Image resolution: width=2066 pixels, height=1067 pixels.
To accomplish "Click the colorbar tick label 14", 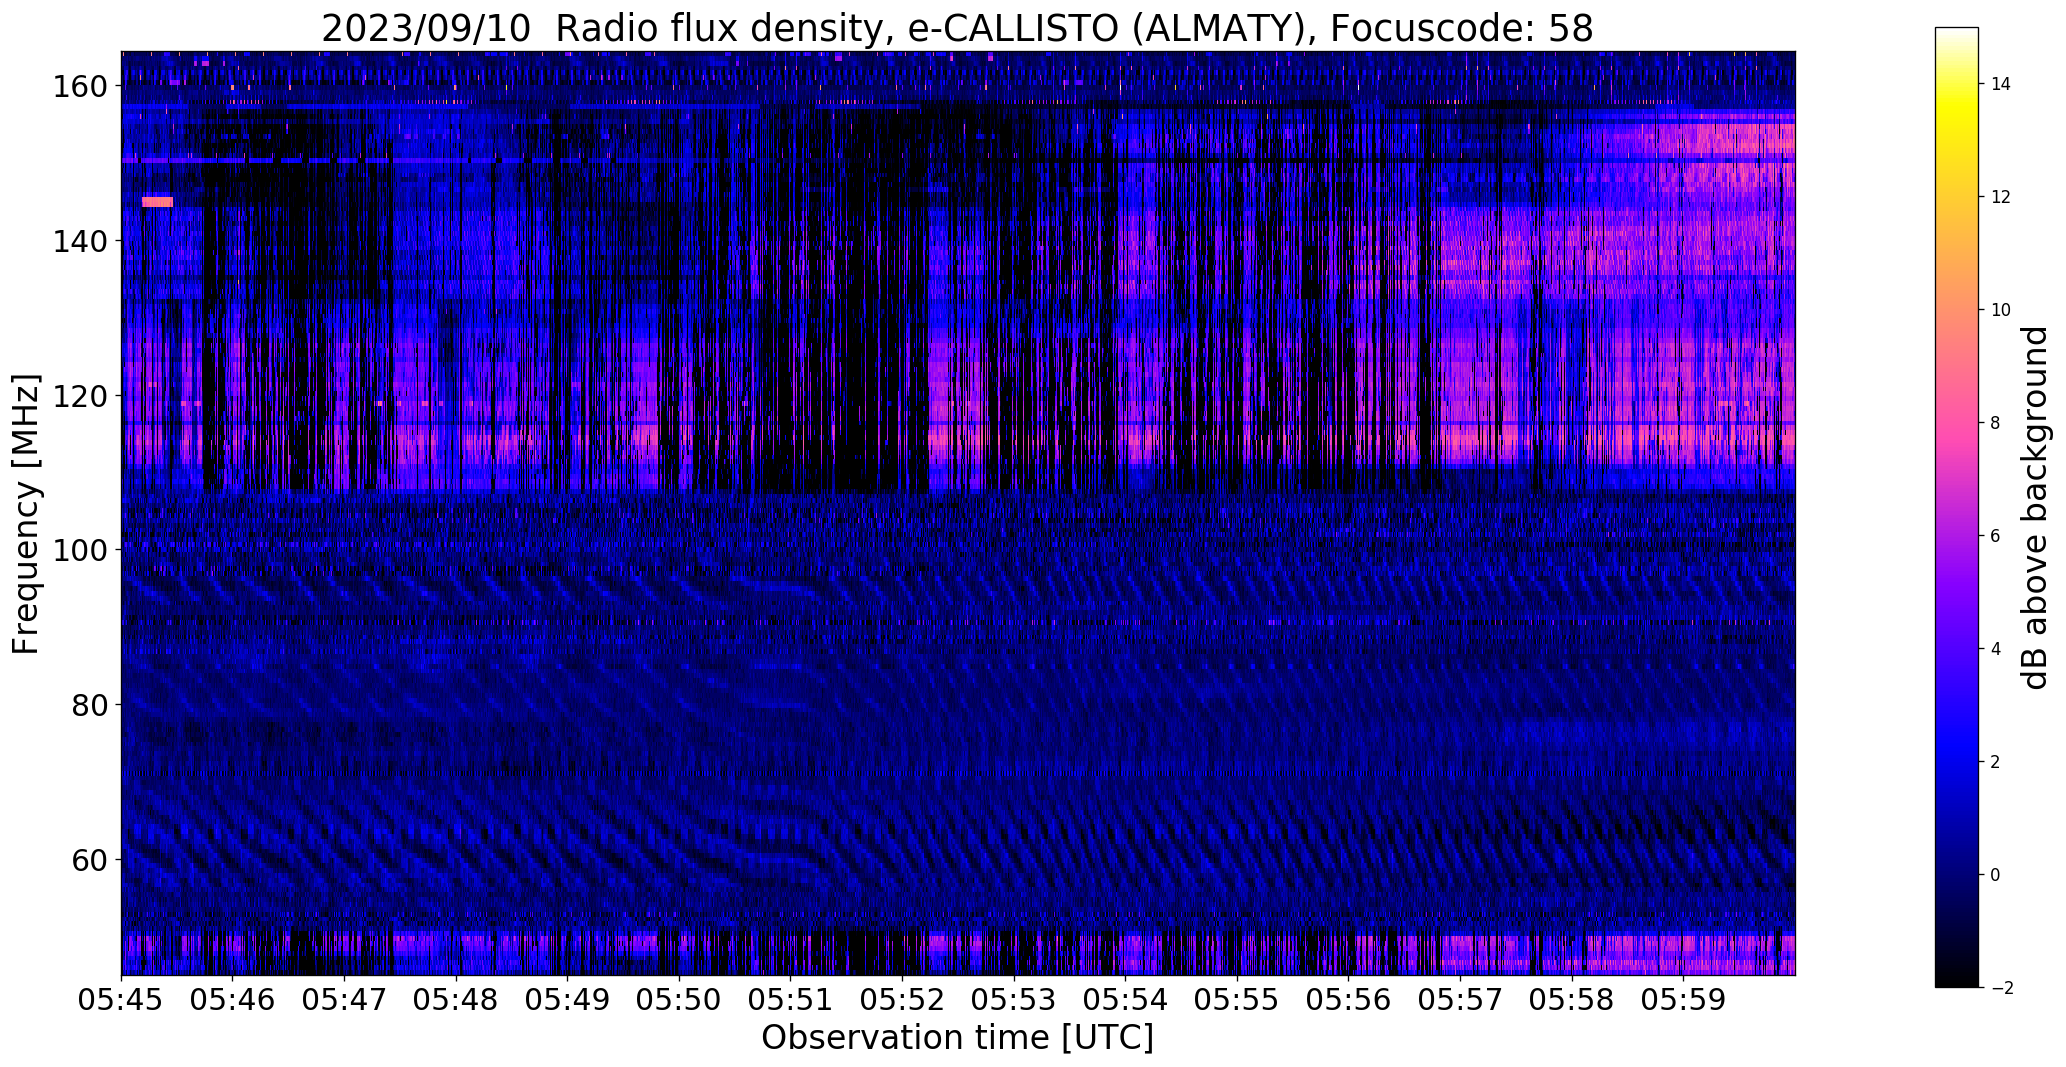I will coord(2001,84).
